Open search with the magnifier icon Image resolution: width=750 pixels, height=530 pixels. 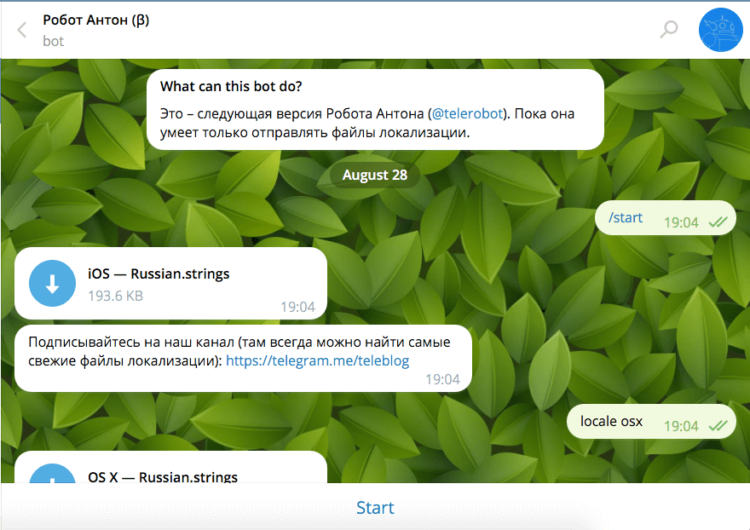(669, 29)
